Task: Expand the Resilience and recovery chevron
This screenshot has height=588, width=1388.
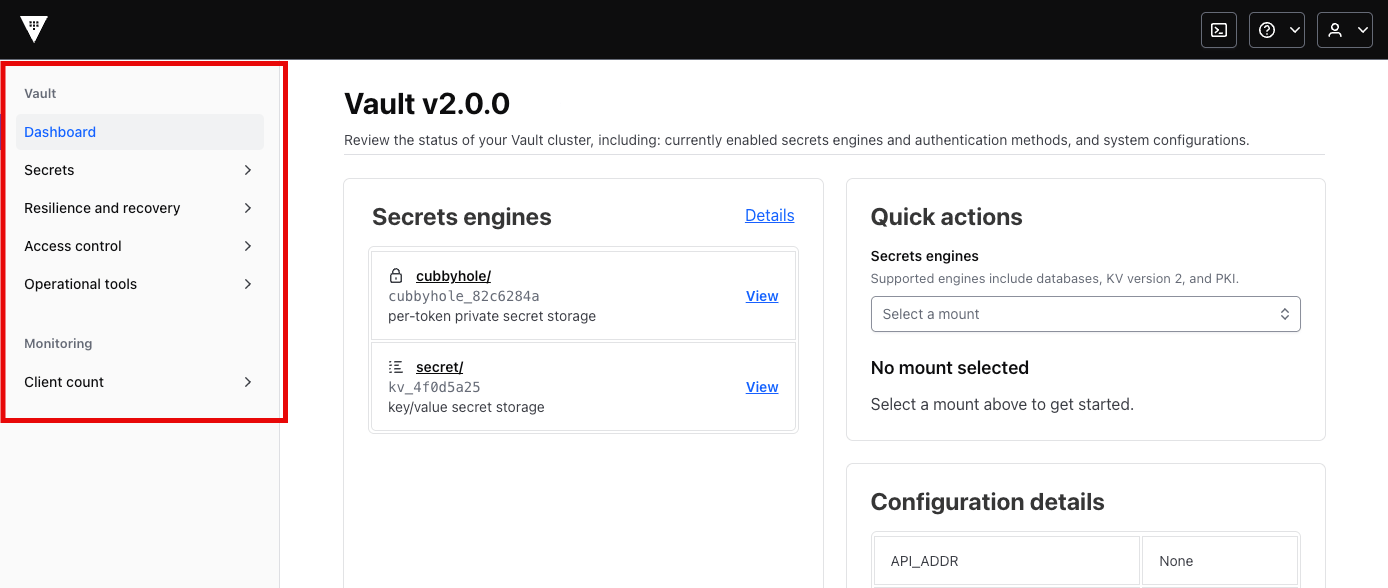Action: (248, 208)
